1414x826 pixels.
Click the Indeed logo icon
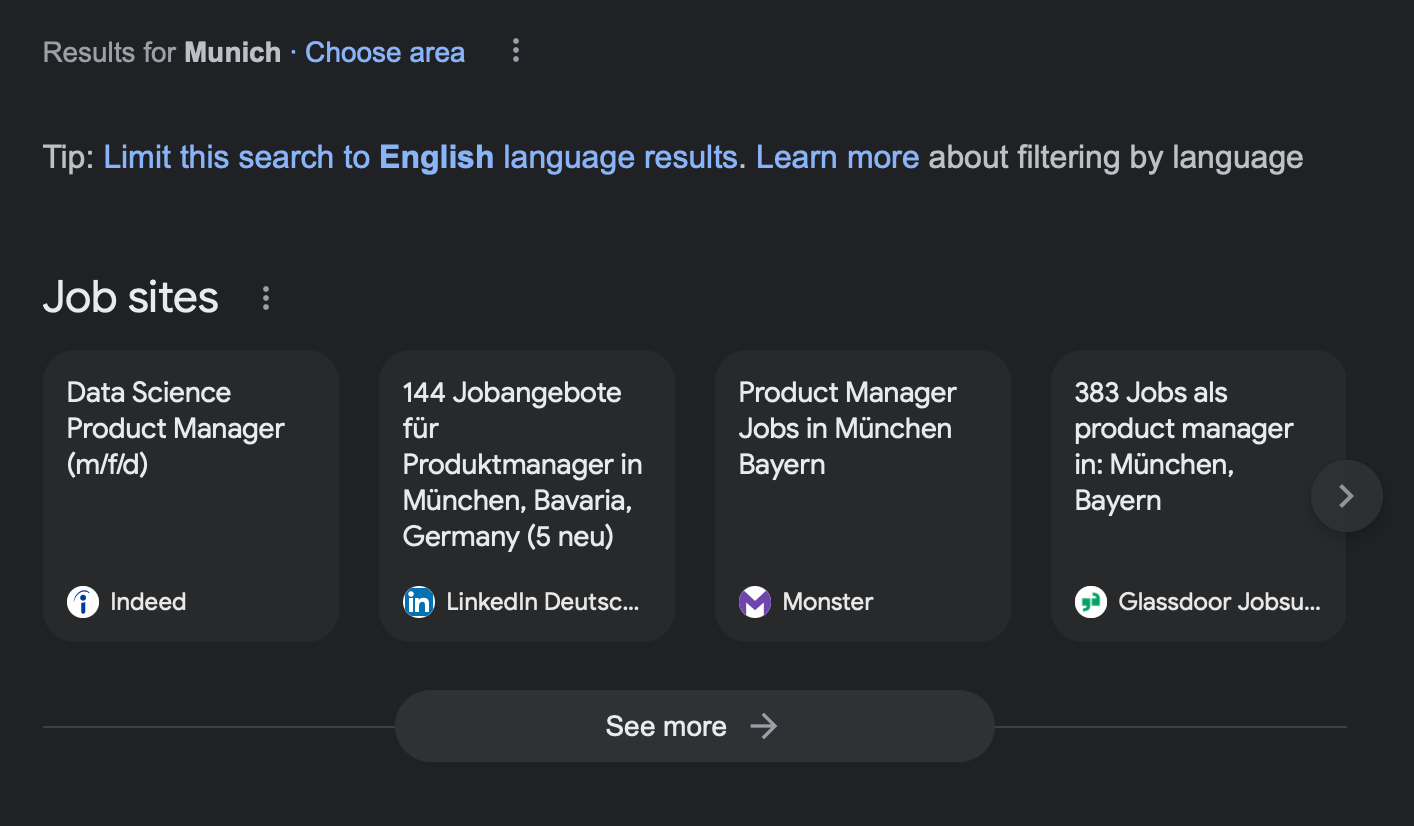coord(83,602)
